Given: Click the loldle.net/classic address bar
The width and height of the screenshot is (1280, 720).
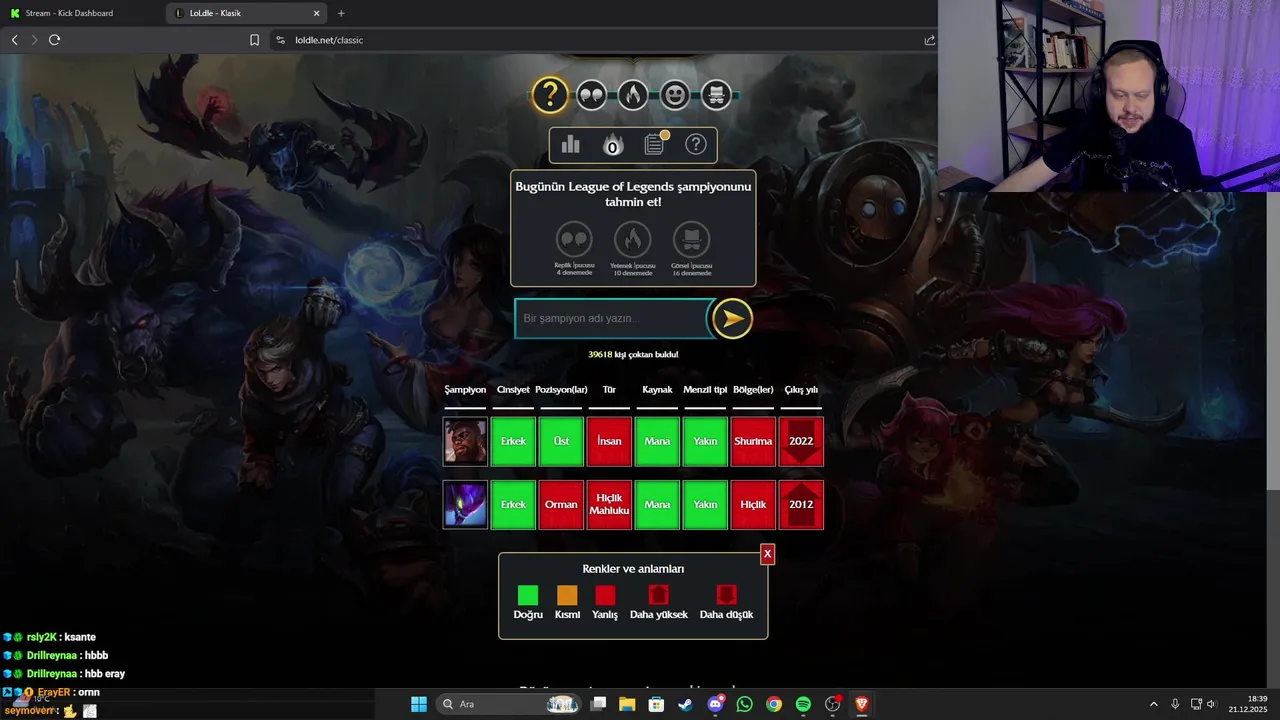Looking at the screenshot, I should [600, 40].
